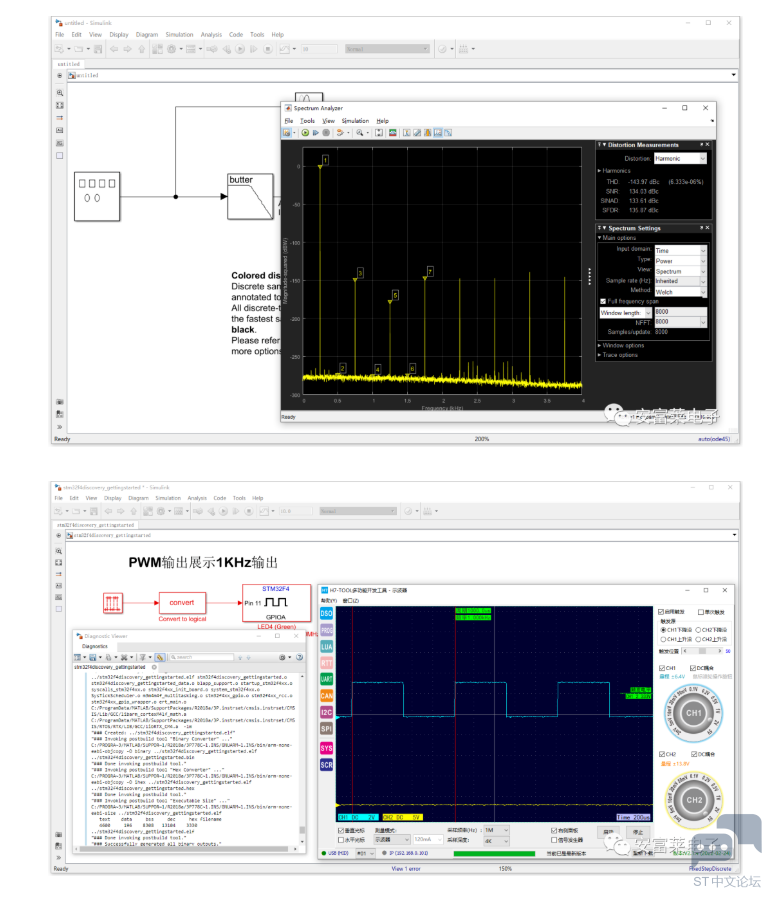Click the Run button in lower Simulink toolbar

pos(224,511)
